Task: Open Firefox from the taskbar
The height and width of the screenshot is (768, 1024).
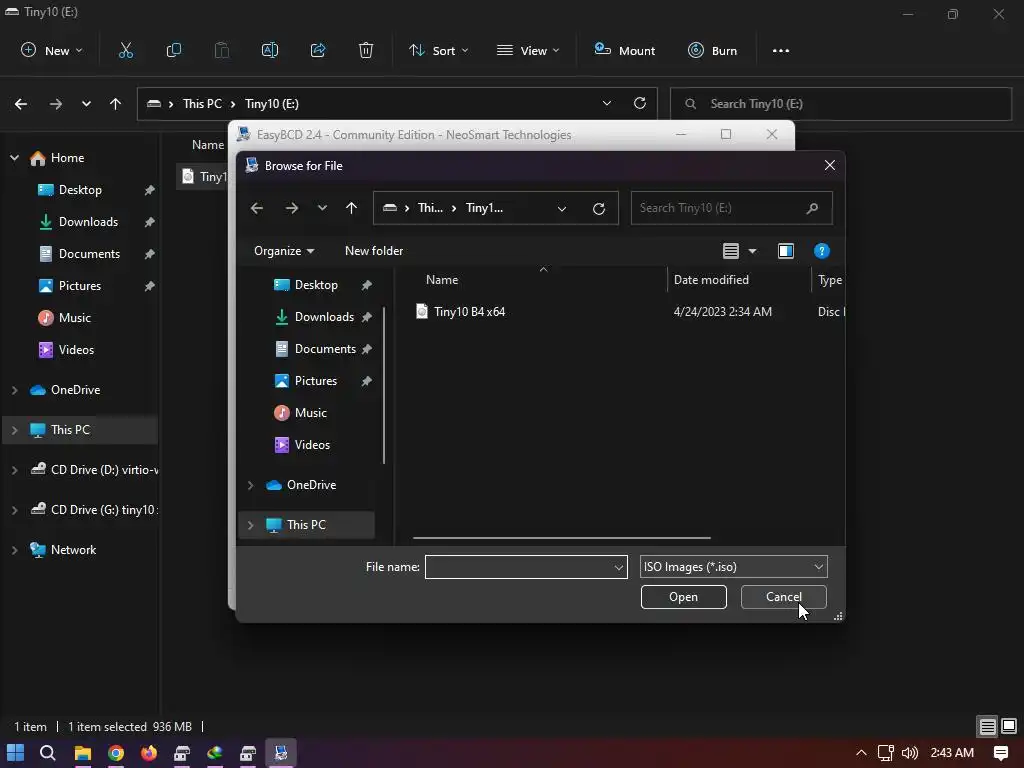Action: 149,753
